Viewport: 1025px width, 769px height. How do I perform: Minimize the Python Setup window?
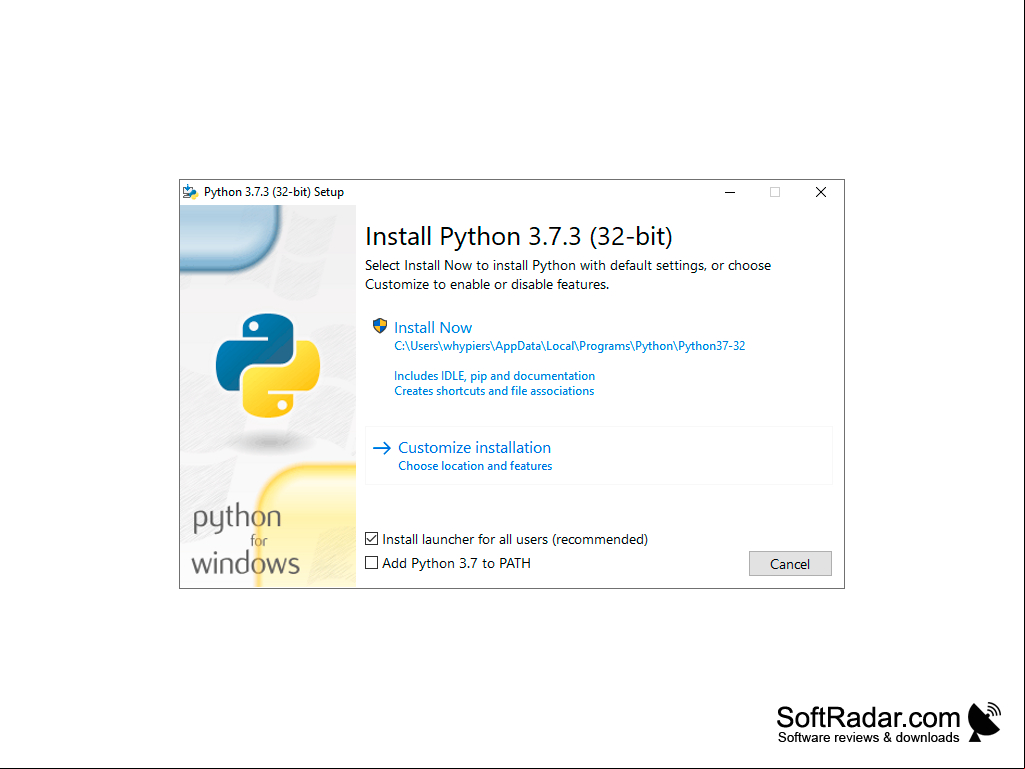[x=730, y=192]
